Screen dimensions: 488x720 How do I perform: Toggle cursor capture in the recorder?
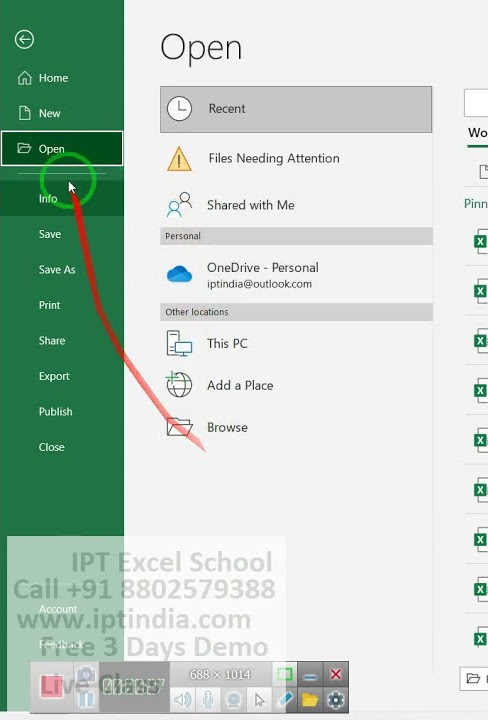tap(259, 700)
